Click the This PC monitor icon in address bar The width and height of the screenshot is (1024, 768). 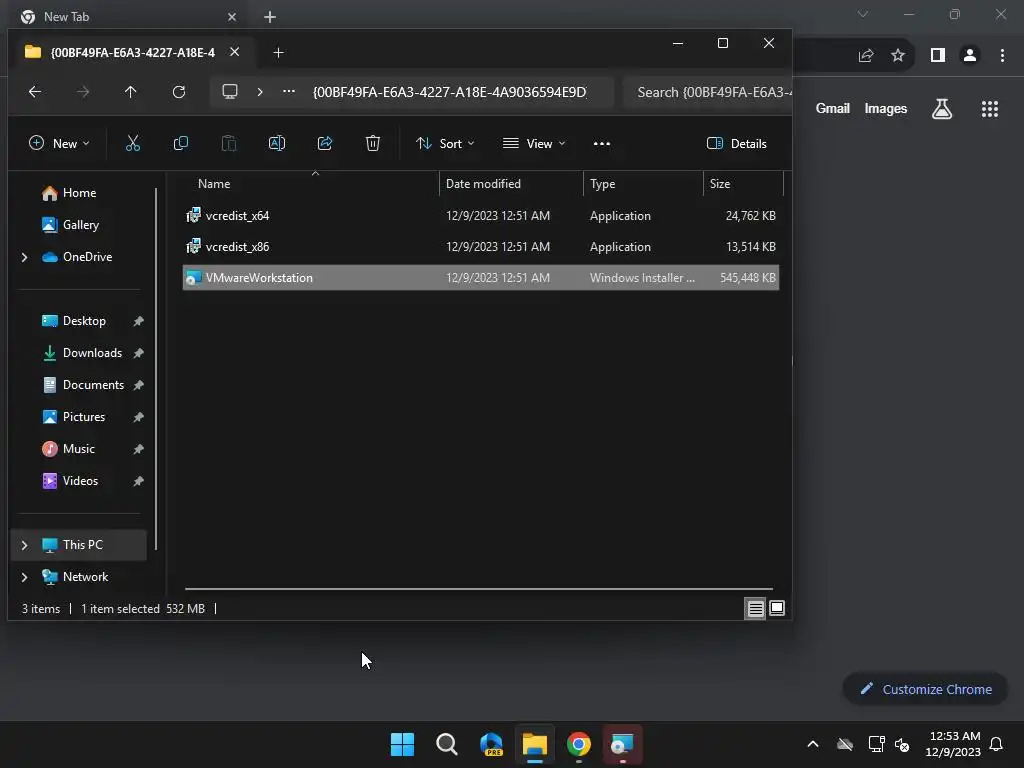[230, 91]
